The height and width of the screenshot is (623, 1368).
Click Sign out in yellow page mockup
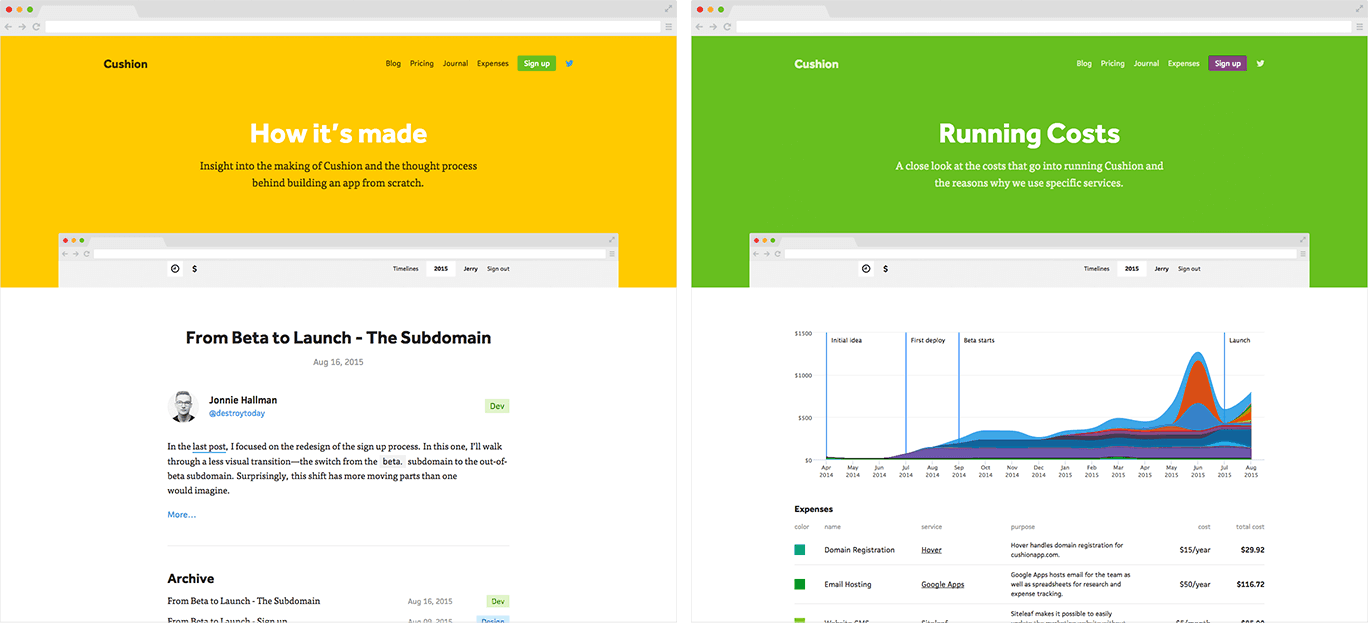[498, 269]
